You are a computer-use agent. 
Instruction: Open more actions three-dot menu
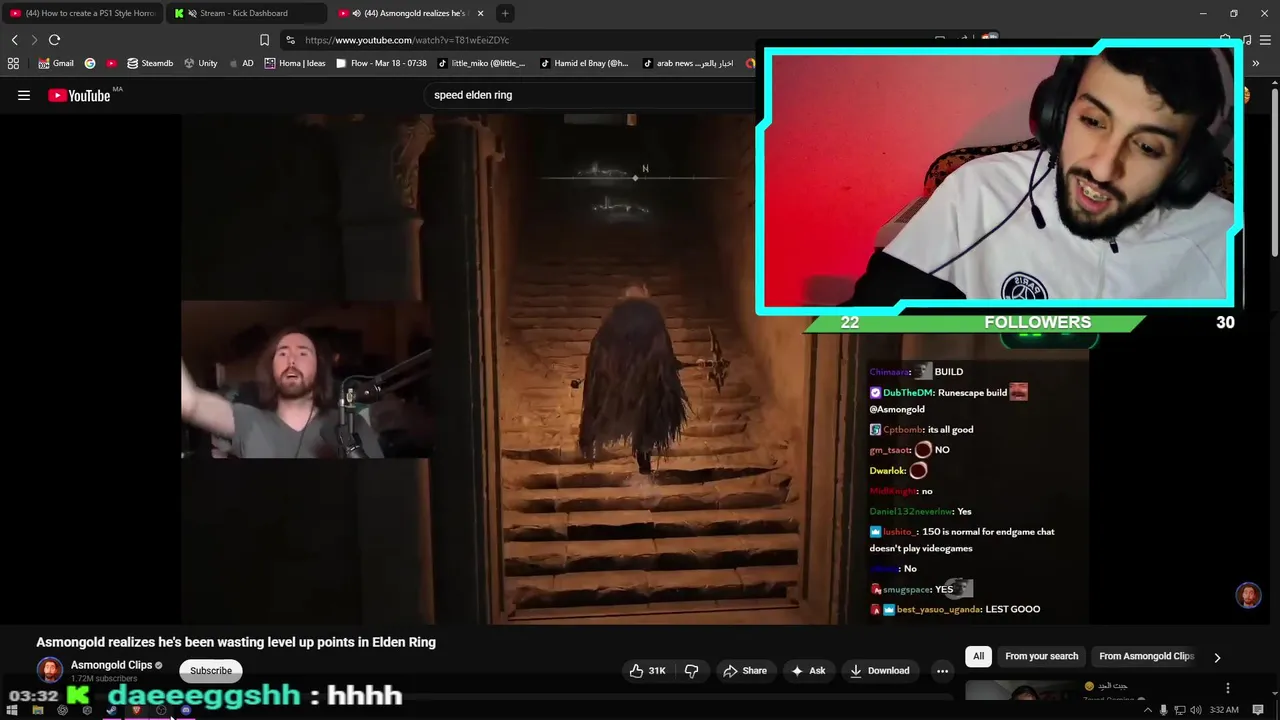(942, 671)
